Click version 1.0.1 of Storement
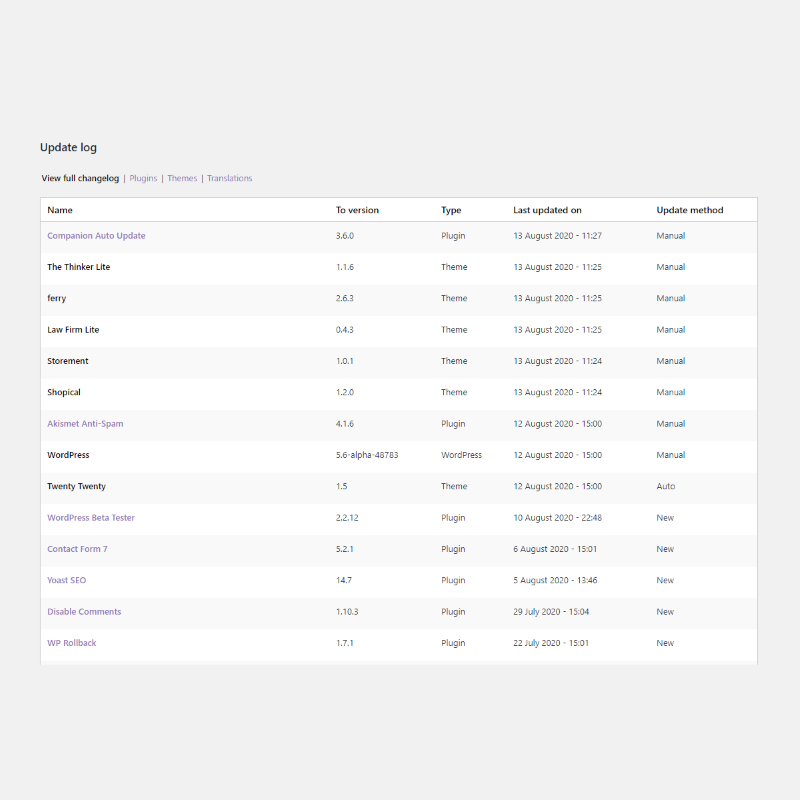The width and height of the screenshot is (800, 800). point(345,361)
